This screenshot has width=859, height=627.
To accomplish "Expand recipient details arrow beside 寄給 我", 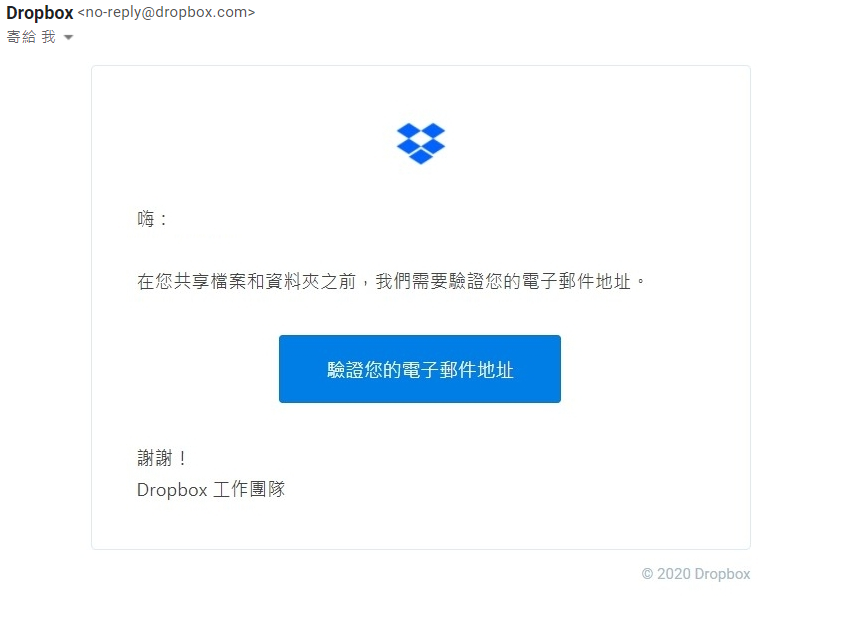I will tap(68, 38).
